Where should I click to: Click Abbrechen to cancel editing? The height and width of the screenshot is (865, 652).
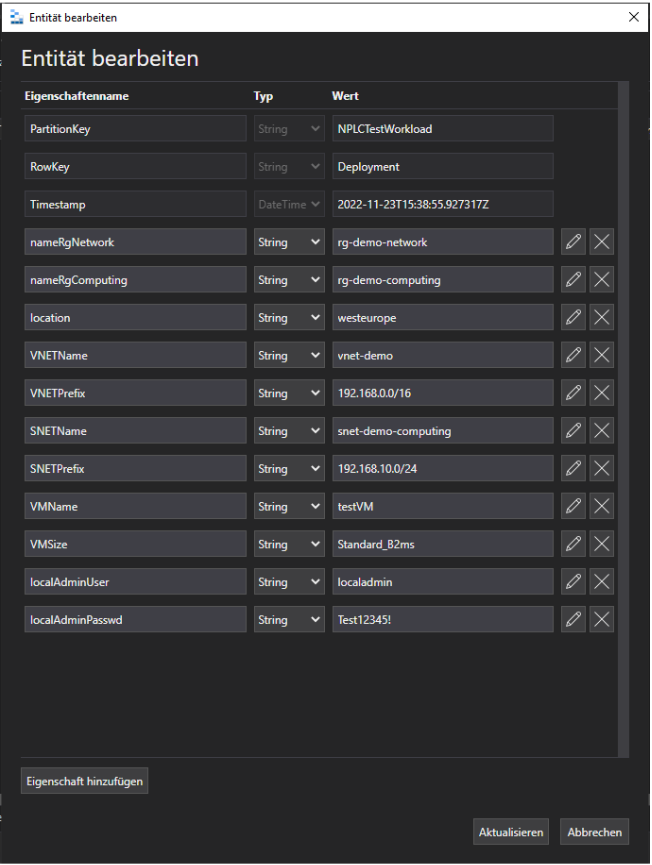click(594, 831)
